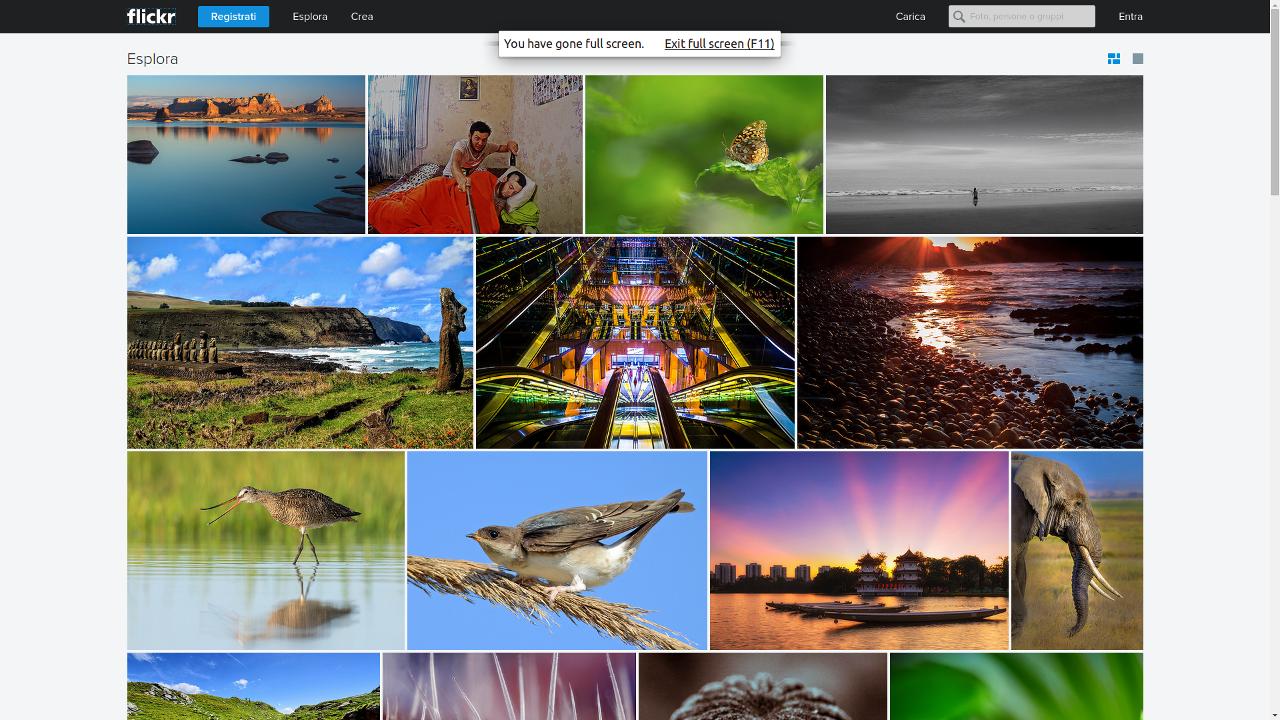Click the Esplora page heading
The image size is (1280, 720).
click(x=152, y=59)
